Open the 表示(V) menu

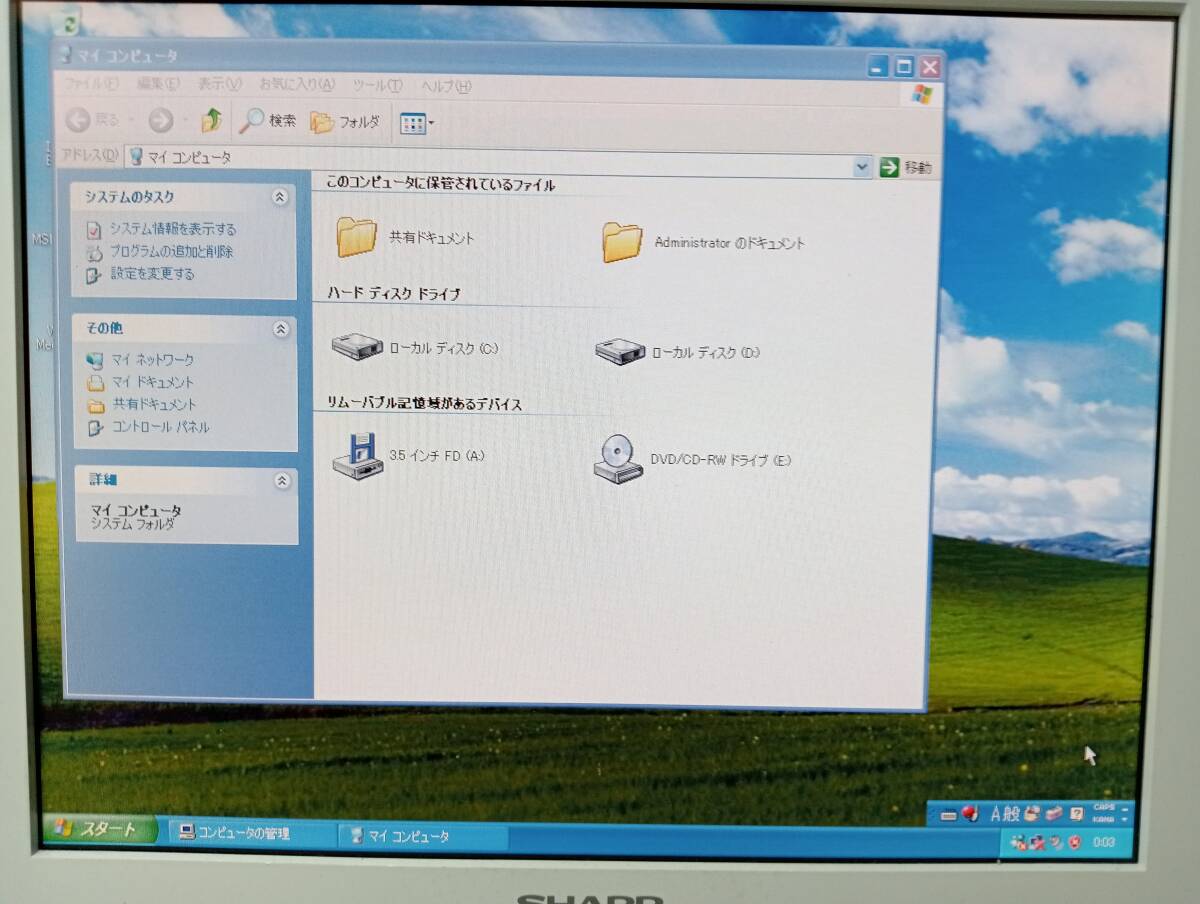click(219, 85)
